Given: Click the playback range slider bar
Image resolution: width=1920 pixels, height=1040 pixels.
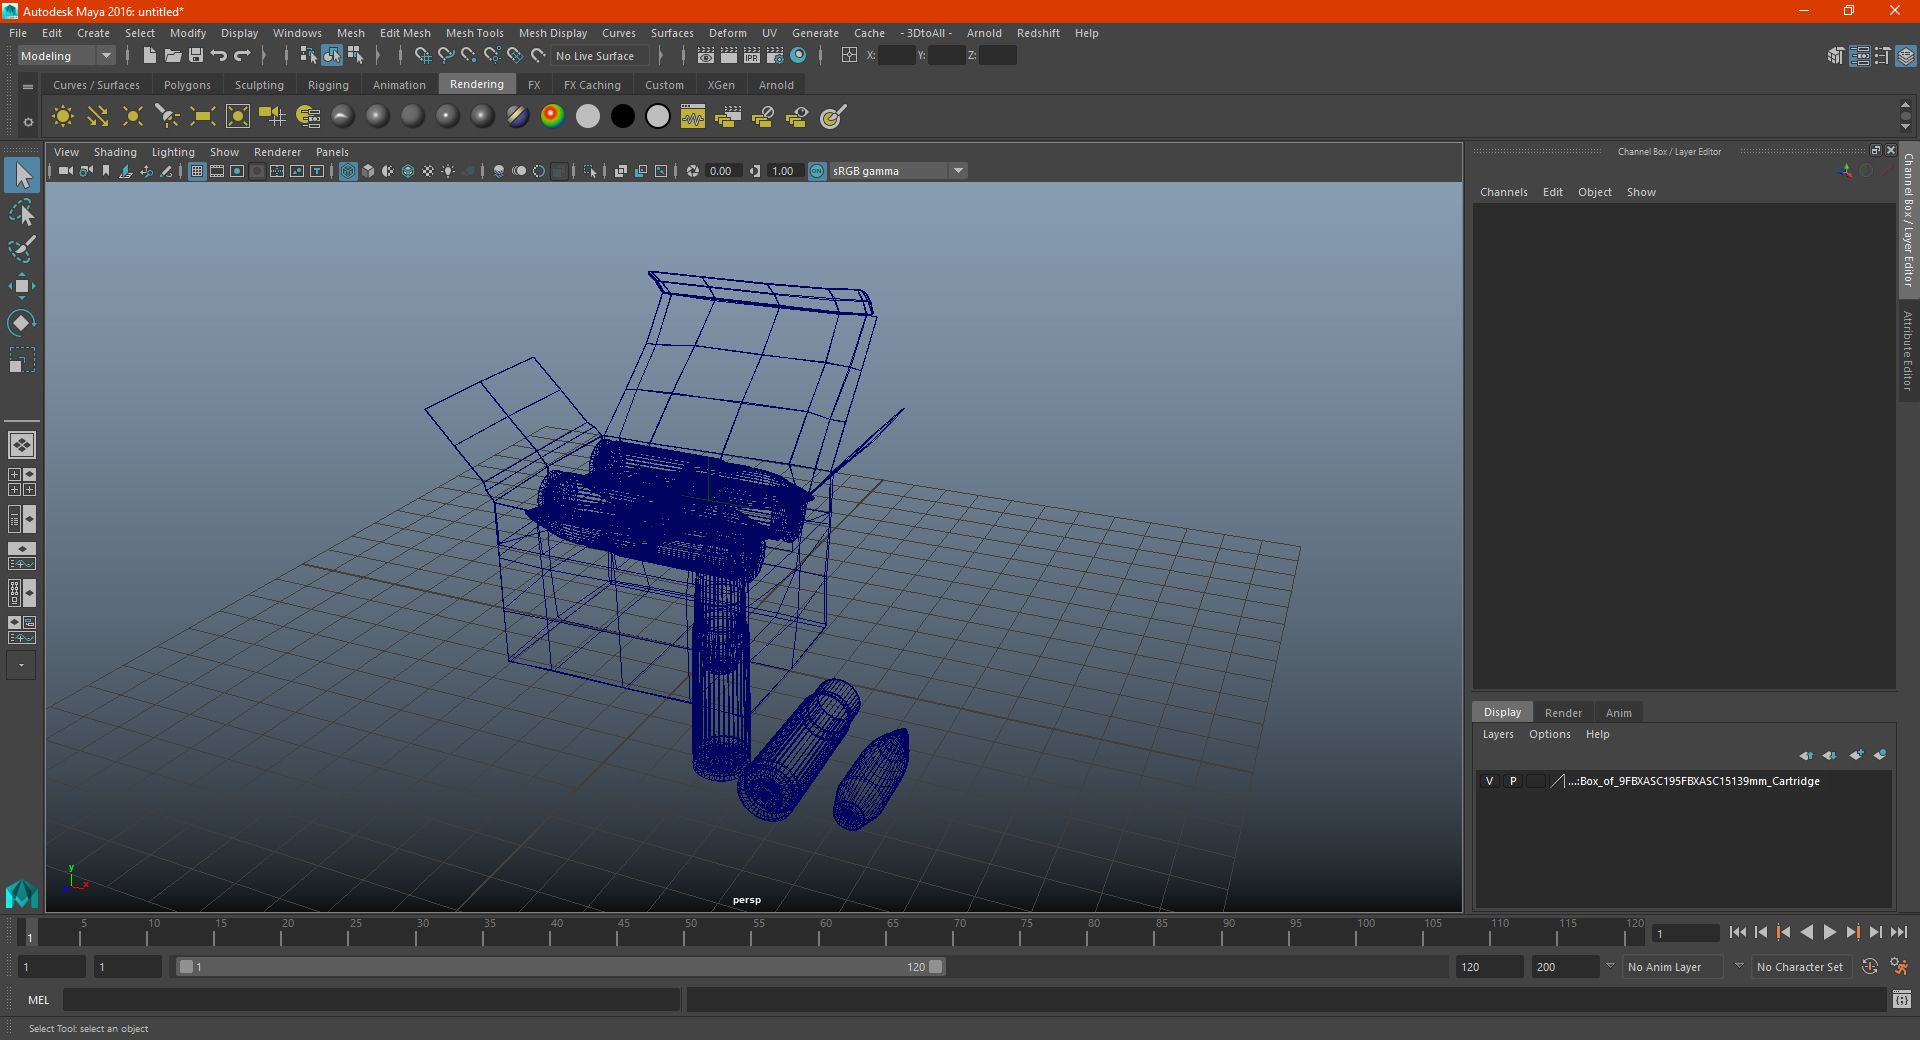Looking at the screenshot, I should pos(560,967).
